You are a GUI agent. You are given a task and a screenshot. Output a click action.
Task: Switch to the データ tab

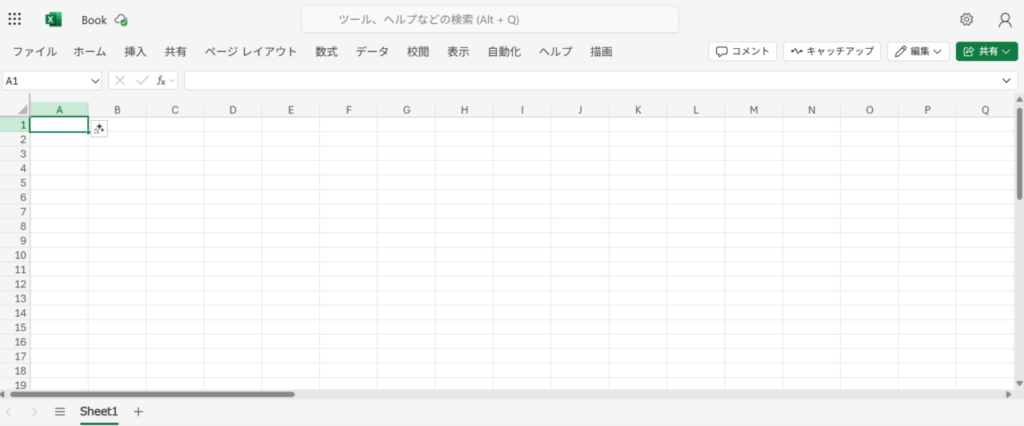(372, 52)
